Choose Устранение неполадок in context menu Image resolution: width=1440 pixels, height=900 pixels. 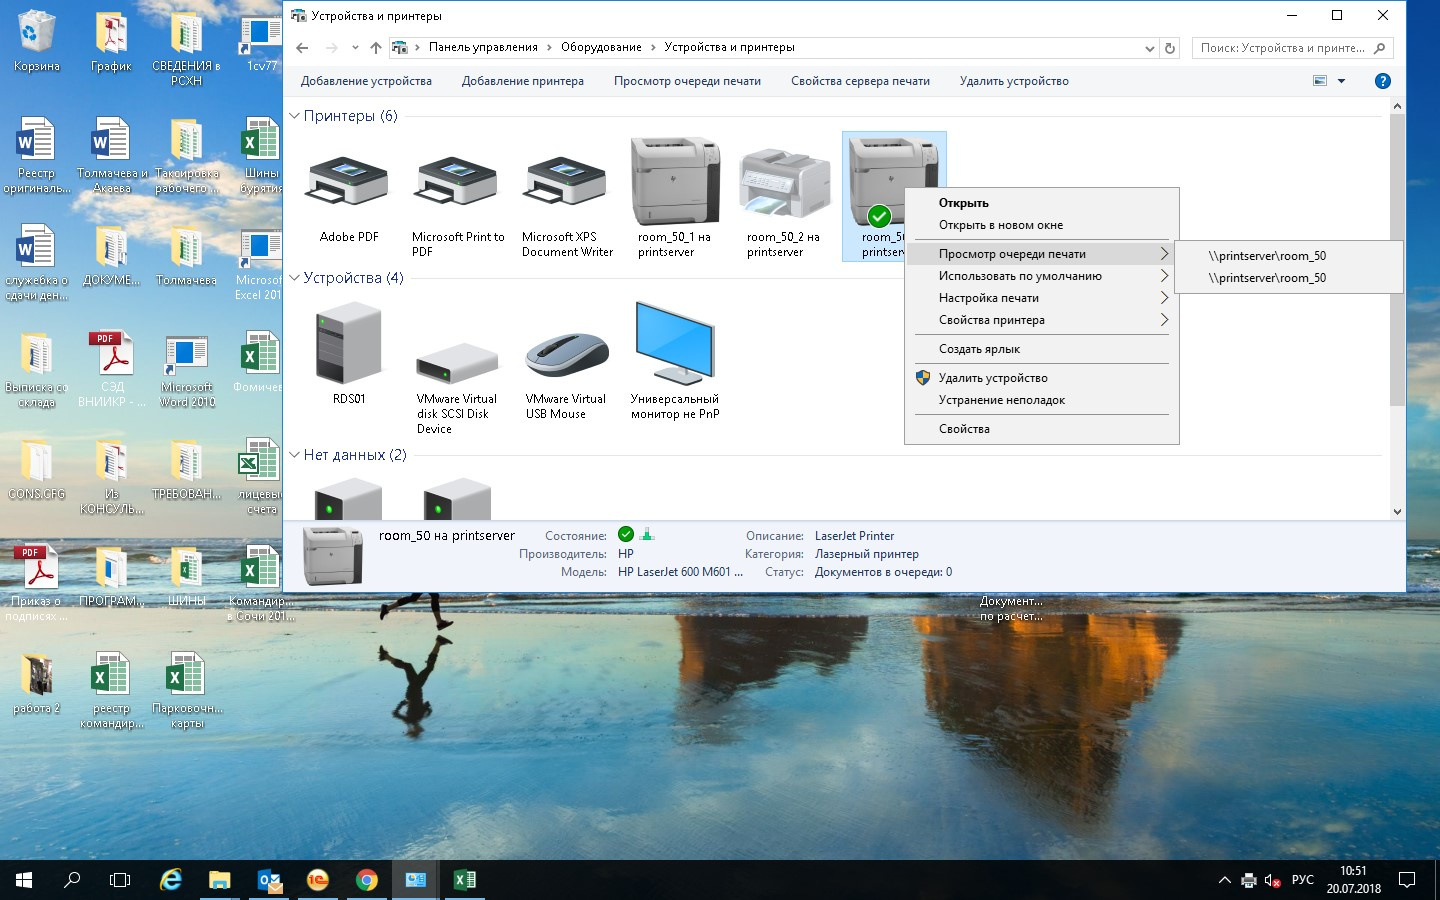coord(1041,400)
